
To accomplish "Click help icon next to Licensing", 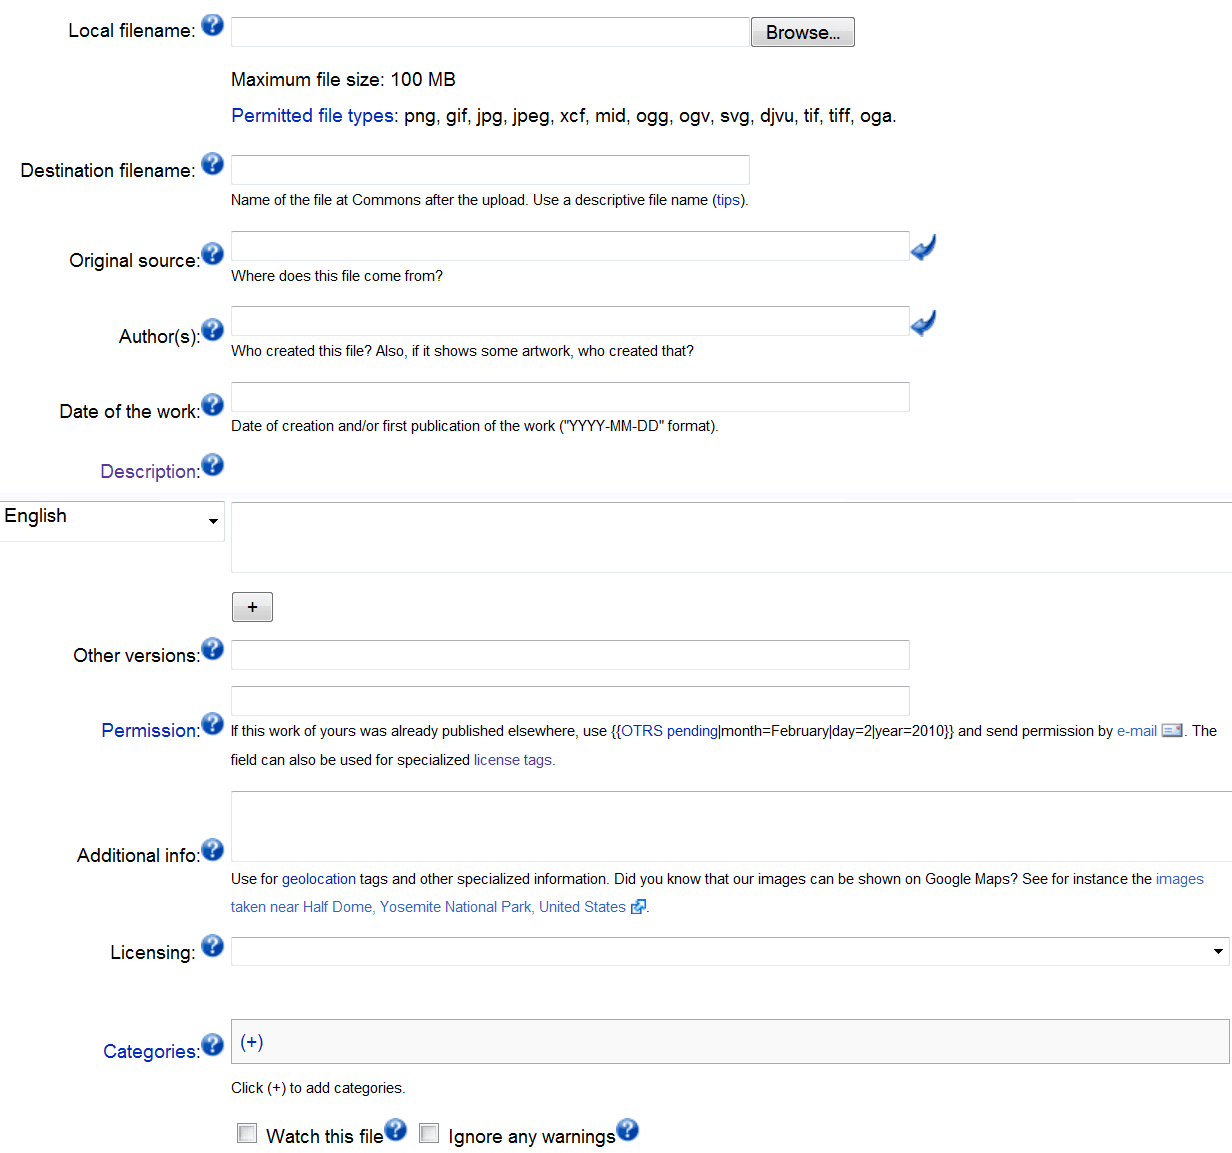I will pos(212,945).
